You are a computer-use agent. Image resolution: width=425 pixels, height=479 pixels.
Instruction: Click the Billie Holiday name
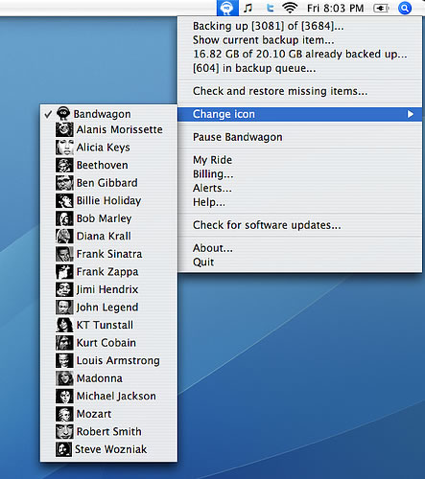(x=109, y=201)
